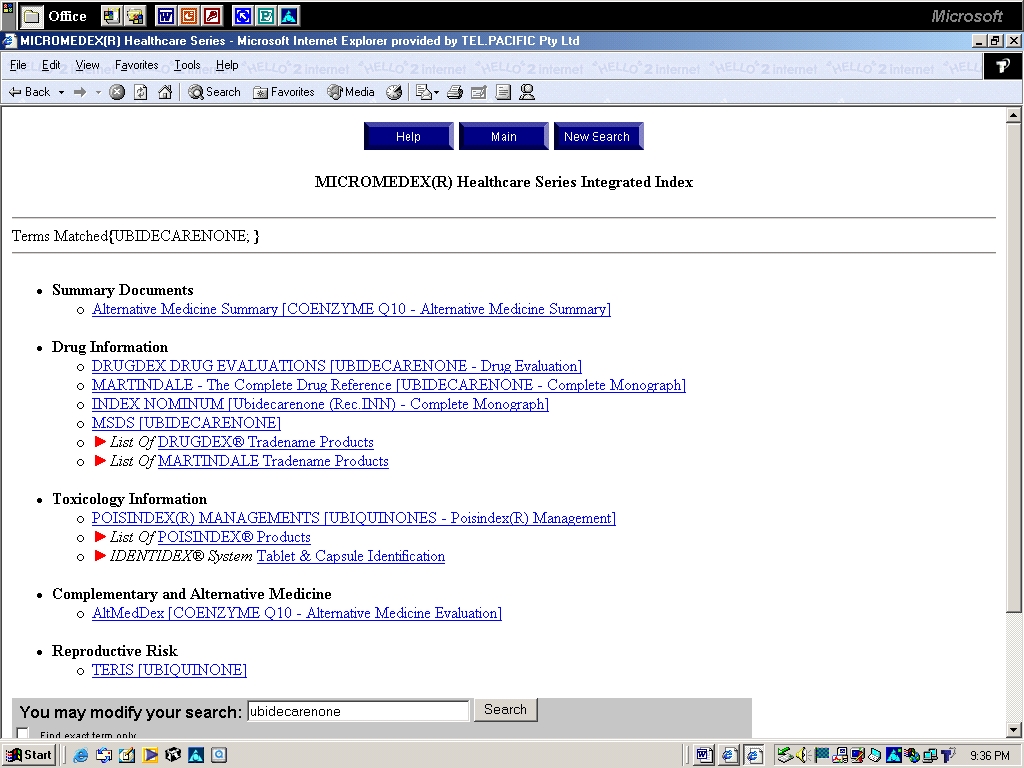Viewport: 1024px width, 768px height.
Task: Click Search button beside ubidecarenone field
Action: 505,709
